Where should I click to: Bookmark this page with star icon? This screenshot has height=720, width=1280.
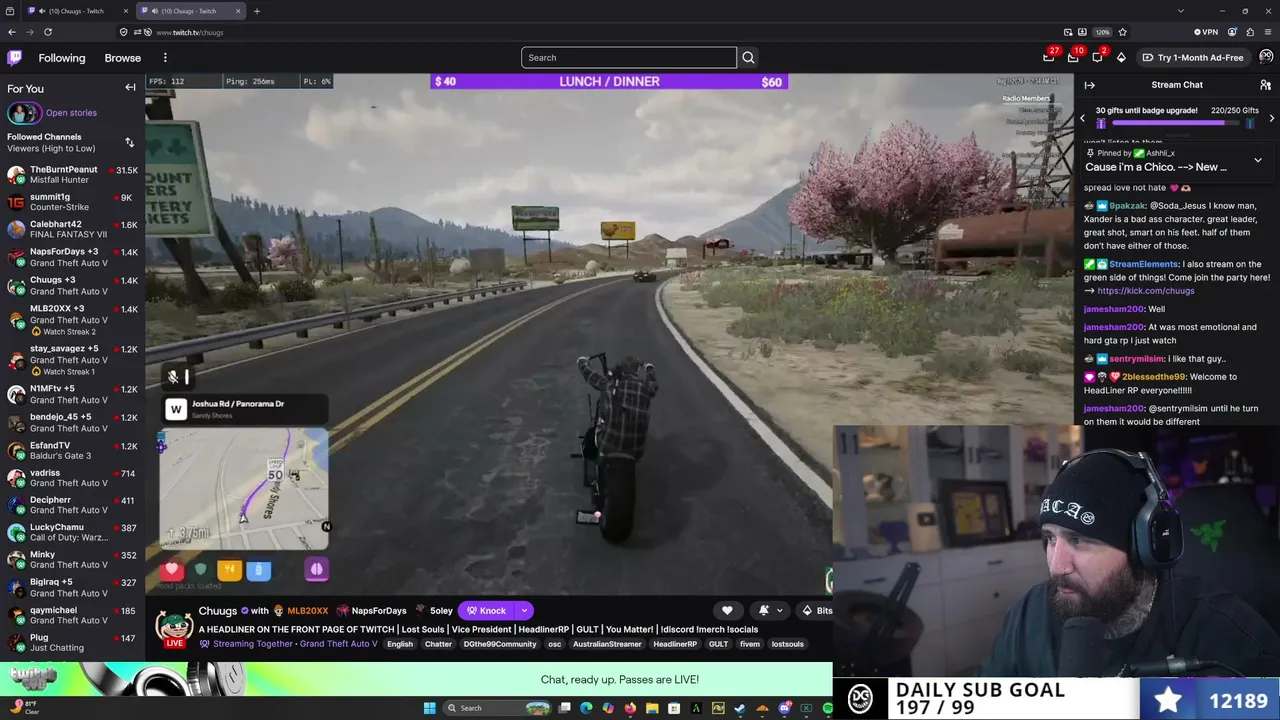(x=1122, y=32)
